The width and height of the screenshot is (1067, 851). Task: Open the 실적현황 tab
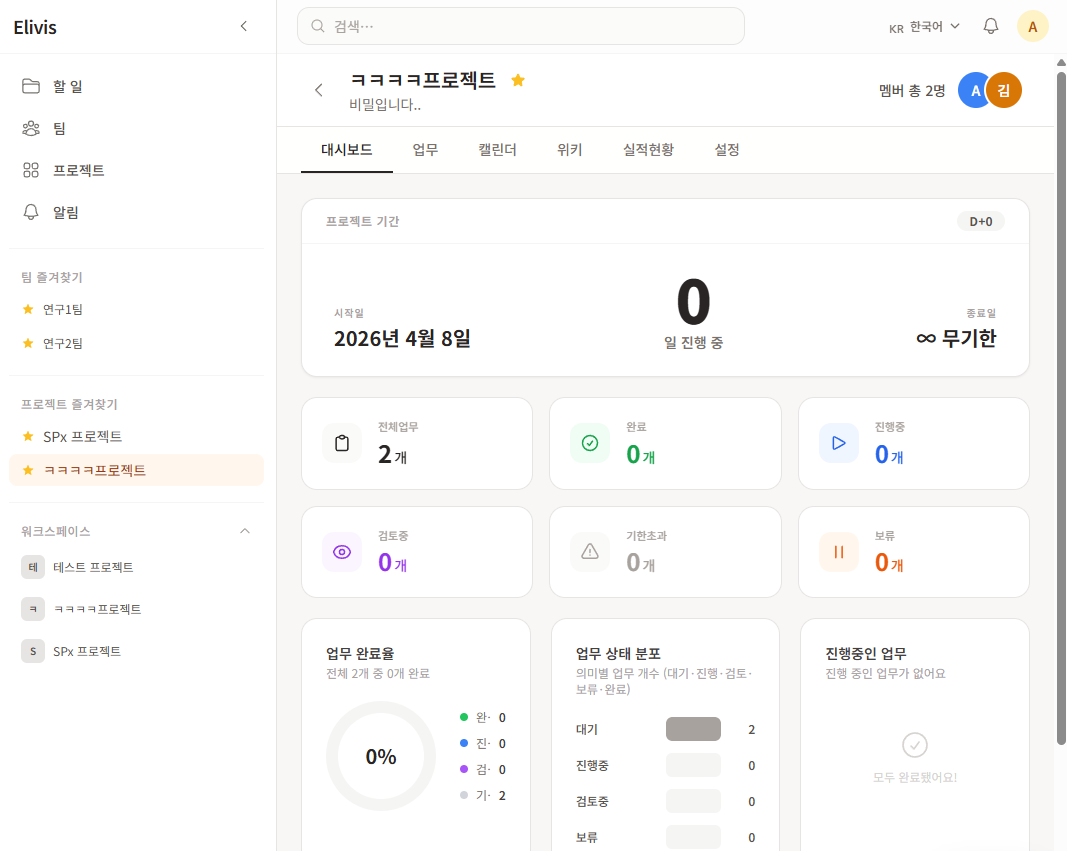point(648,150)
